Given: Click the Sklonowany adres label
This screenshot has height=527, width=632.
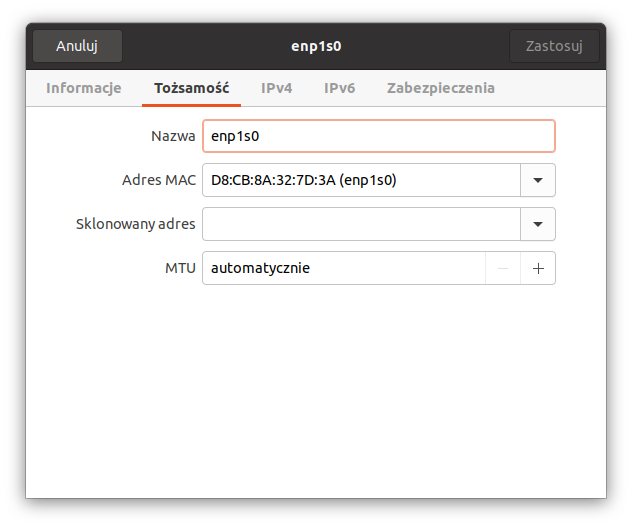Looking at the screenshot, I should tap(135, 224).
